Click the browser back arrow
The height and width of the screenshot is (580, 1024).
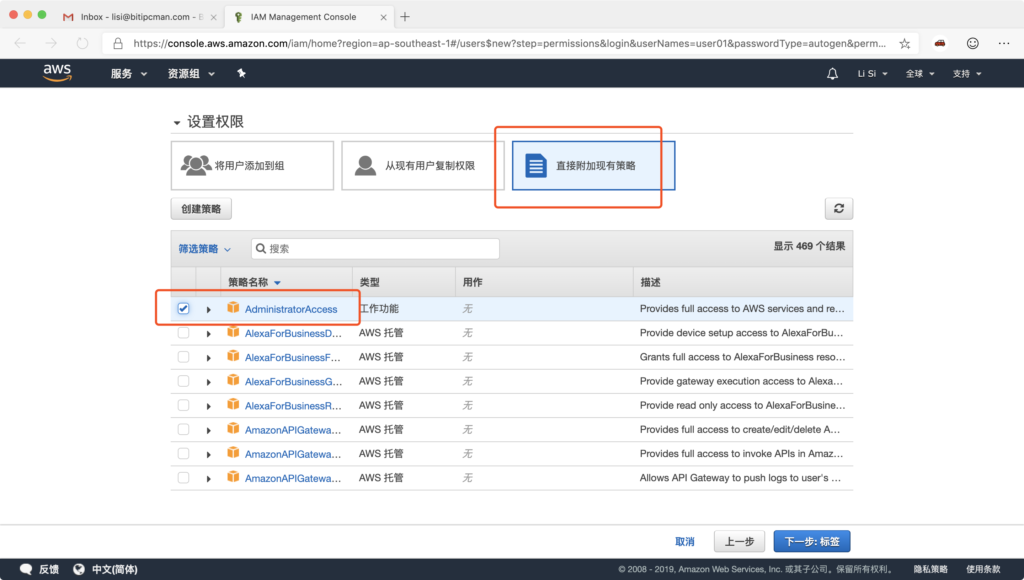[20, 43]
